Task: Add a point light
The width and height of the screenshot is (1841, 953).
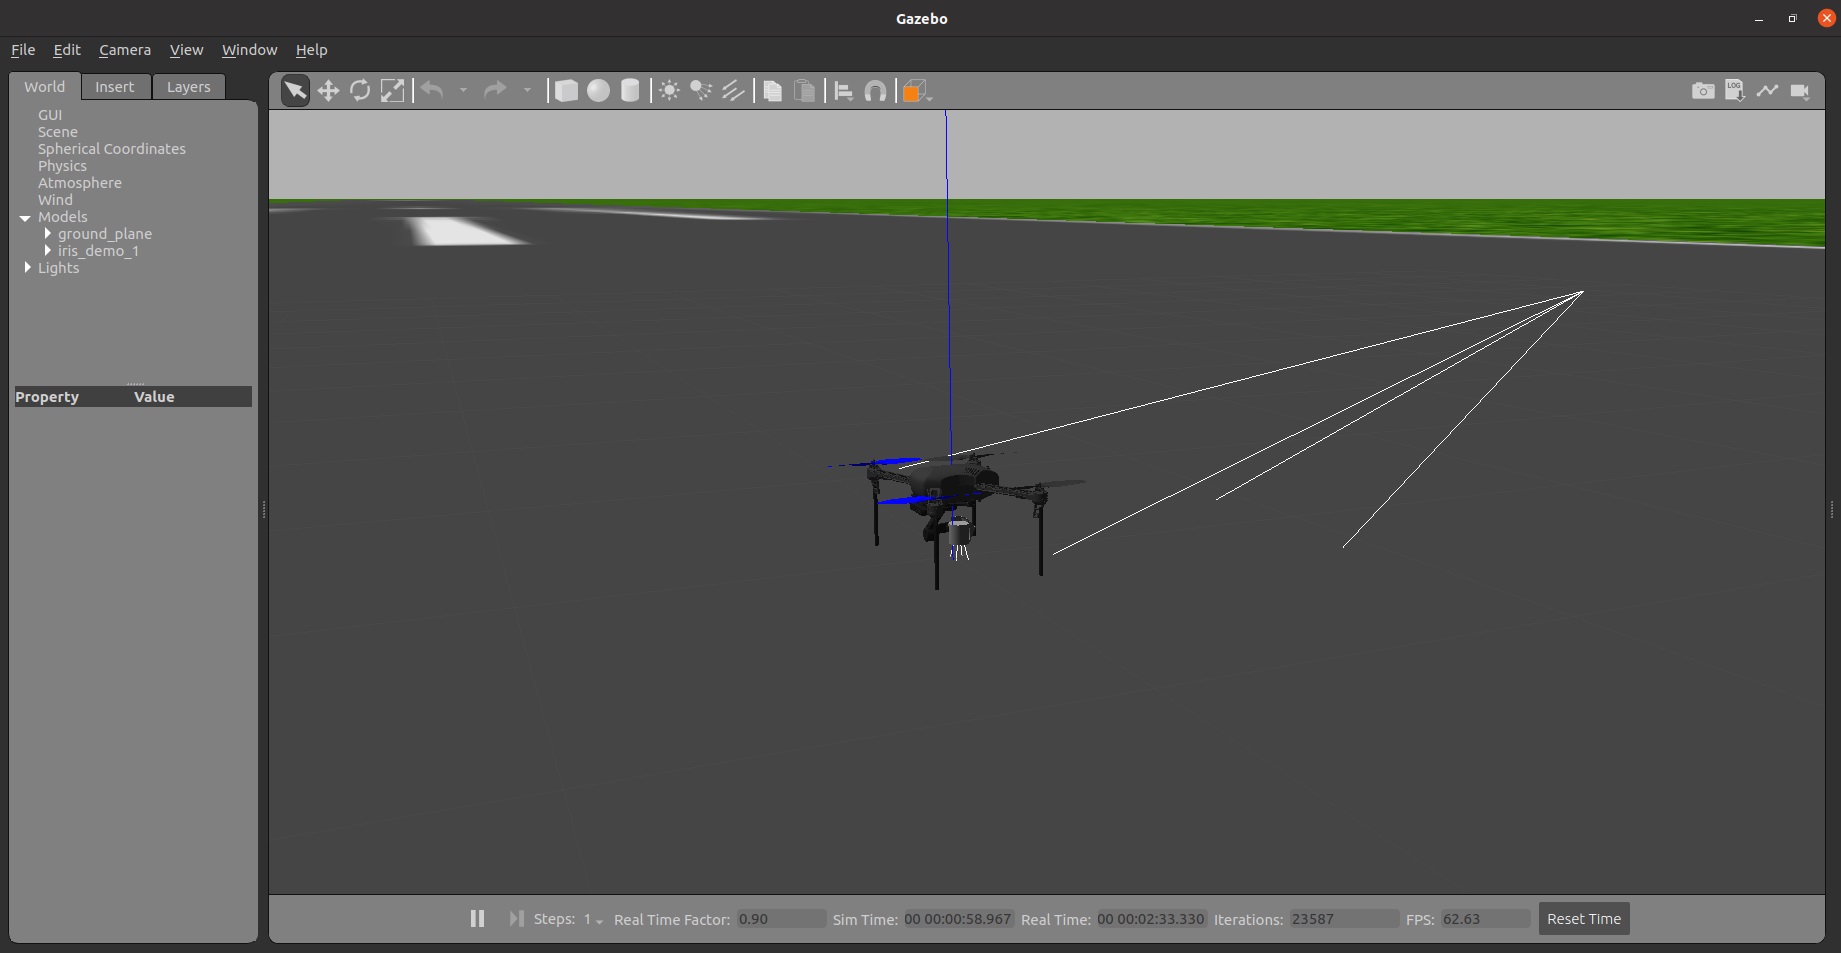Action: point(669,91)
